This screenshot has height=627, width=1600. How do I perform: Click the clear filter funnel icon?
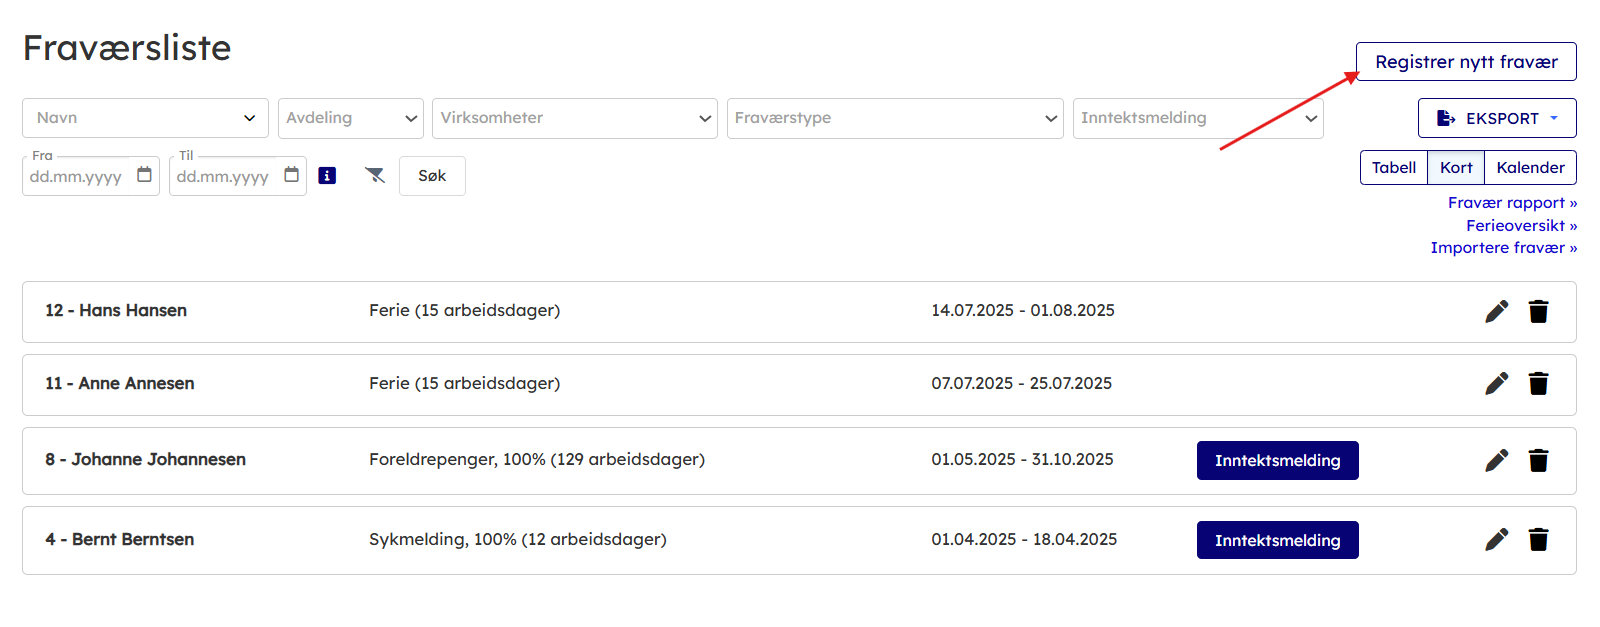tap(375, 176)
